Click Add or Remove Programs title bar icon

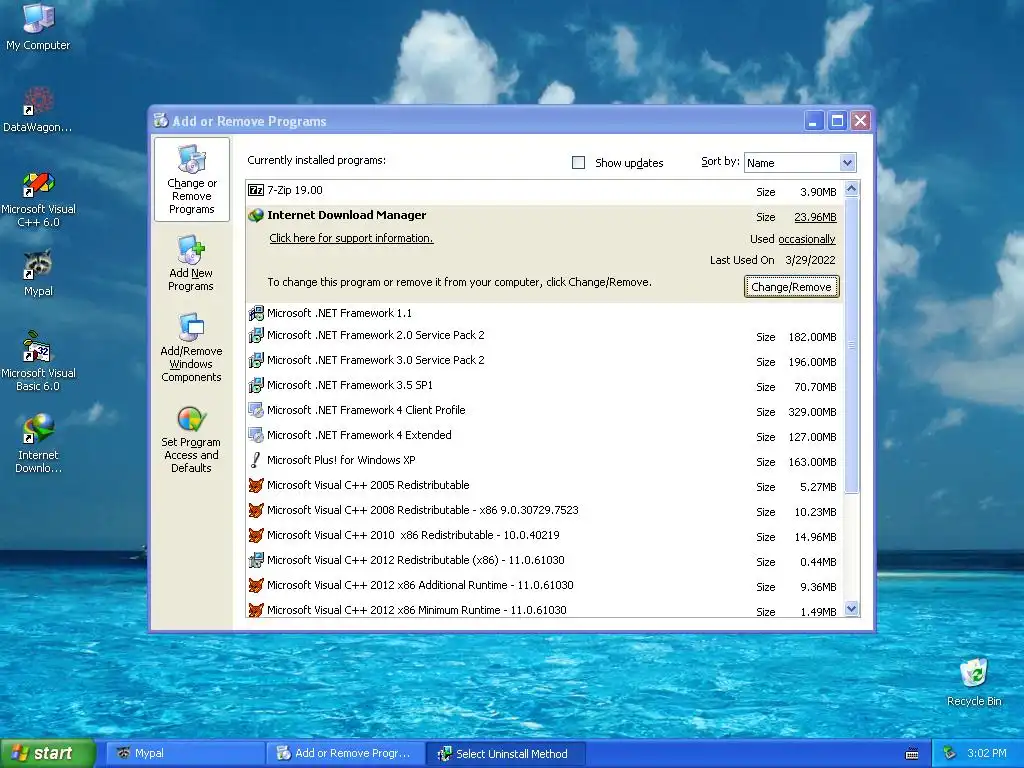pyautogui.click(x=161, y=120)
